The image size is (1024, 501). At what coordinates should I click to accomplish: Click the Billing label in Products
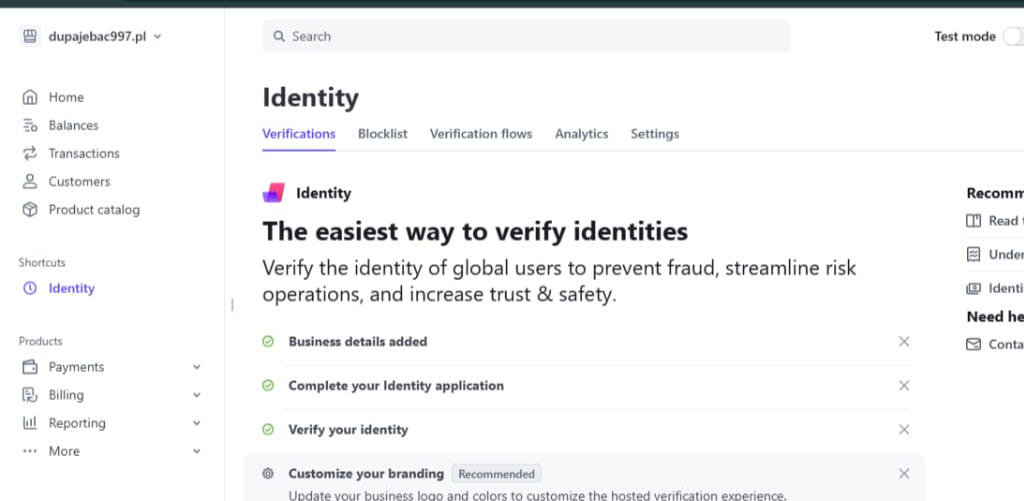(66, 395)
